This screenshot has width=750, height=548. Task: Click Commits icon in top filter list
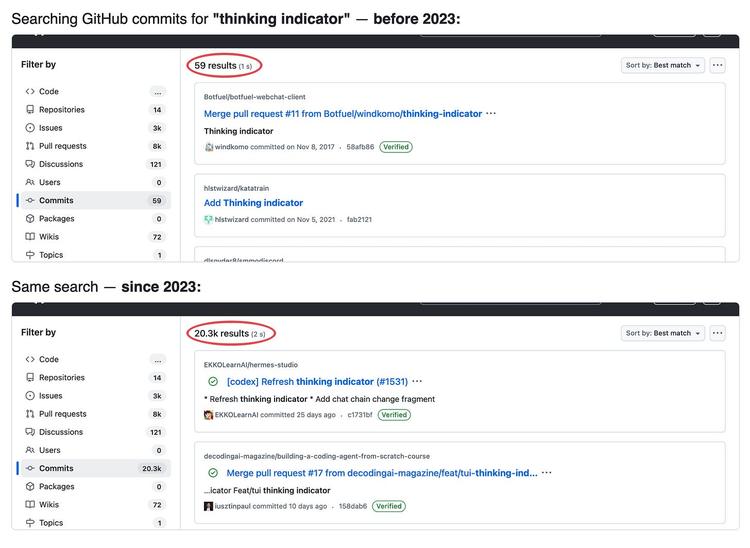point(30,200)
